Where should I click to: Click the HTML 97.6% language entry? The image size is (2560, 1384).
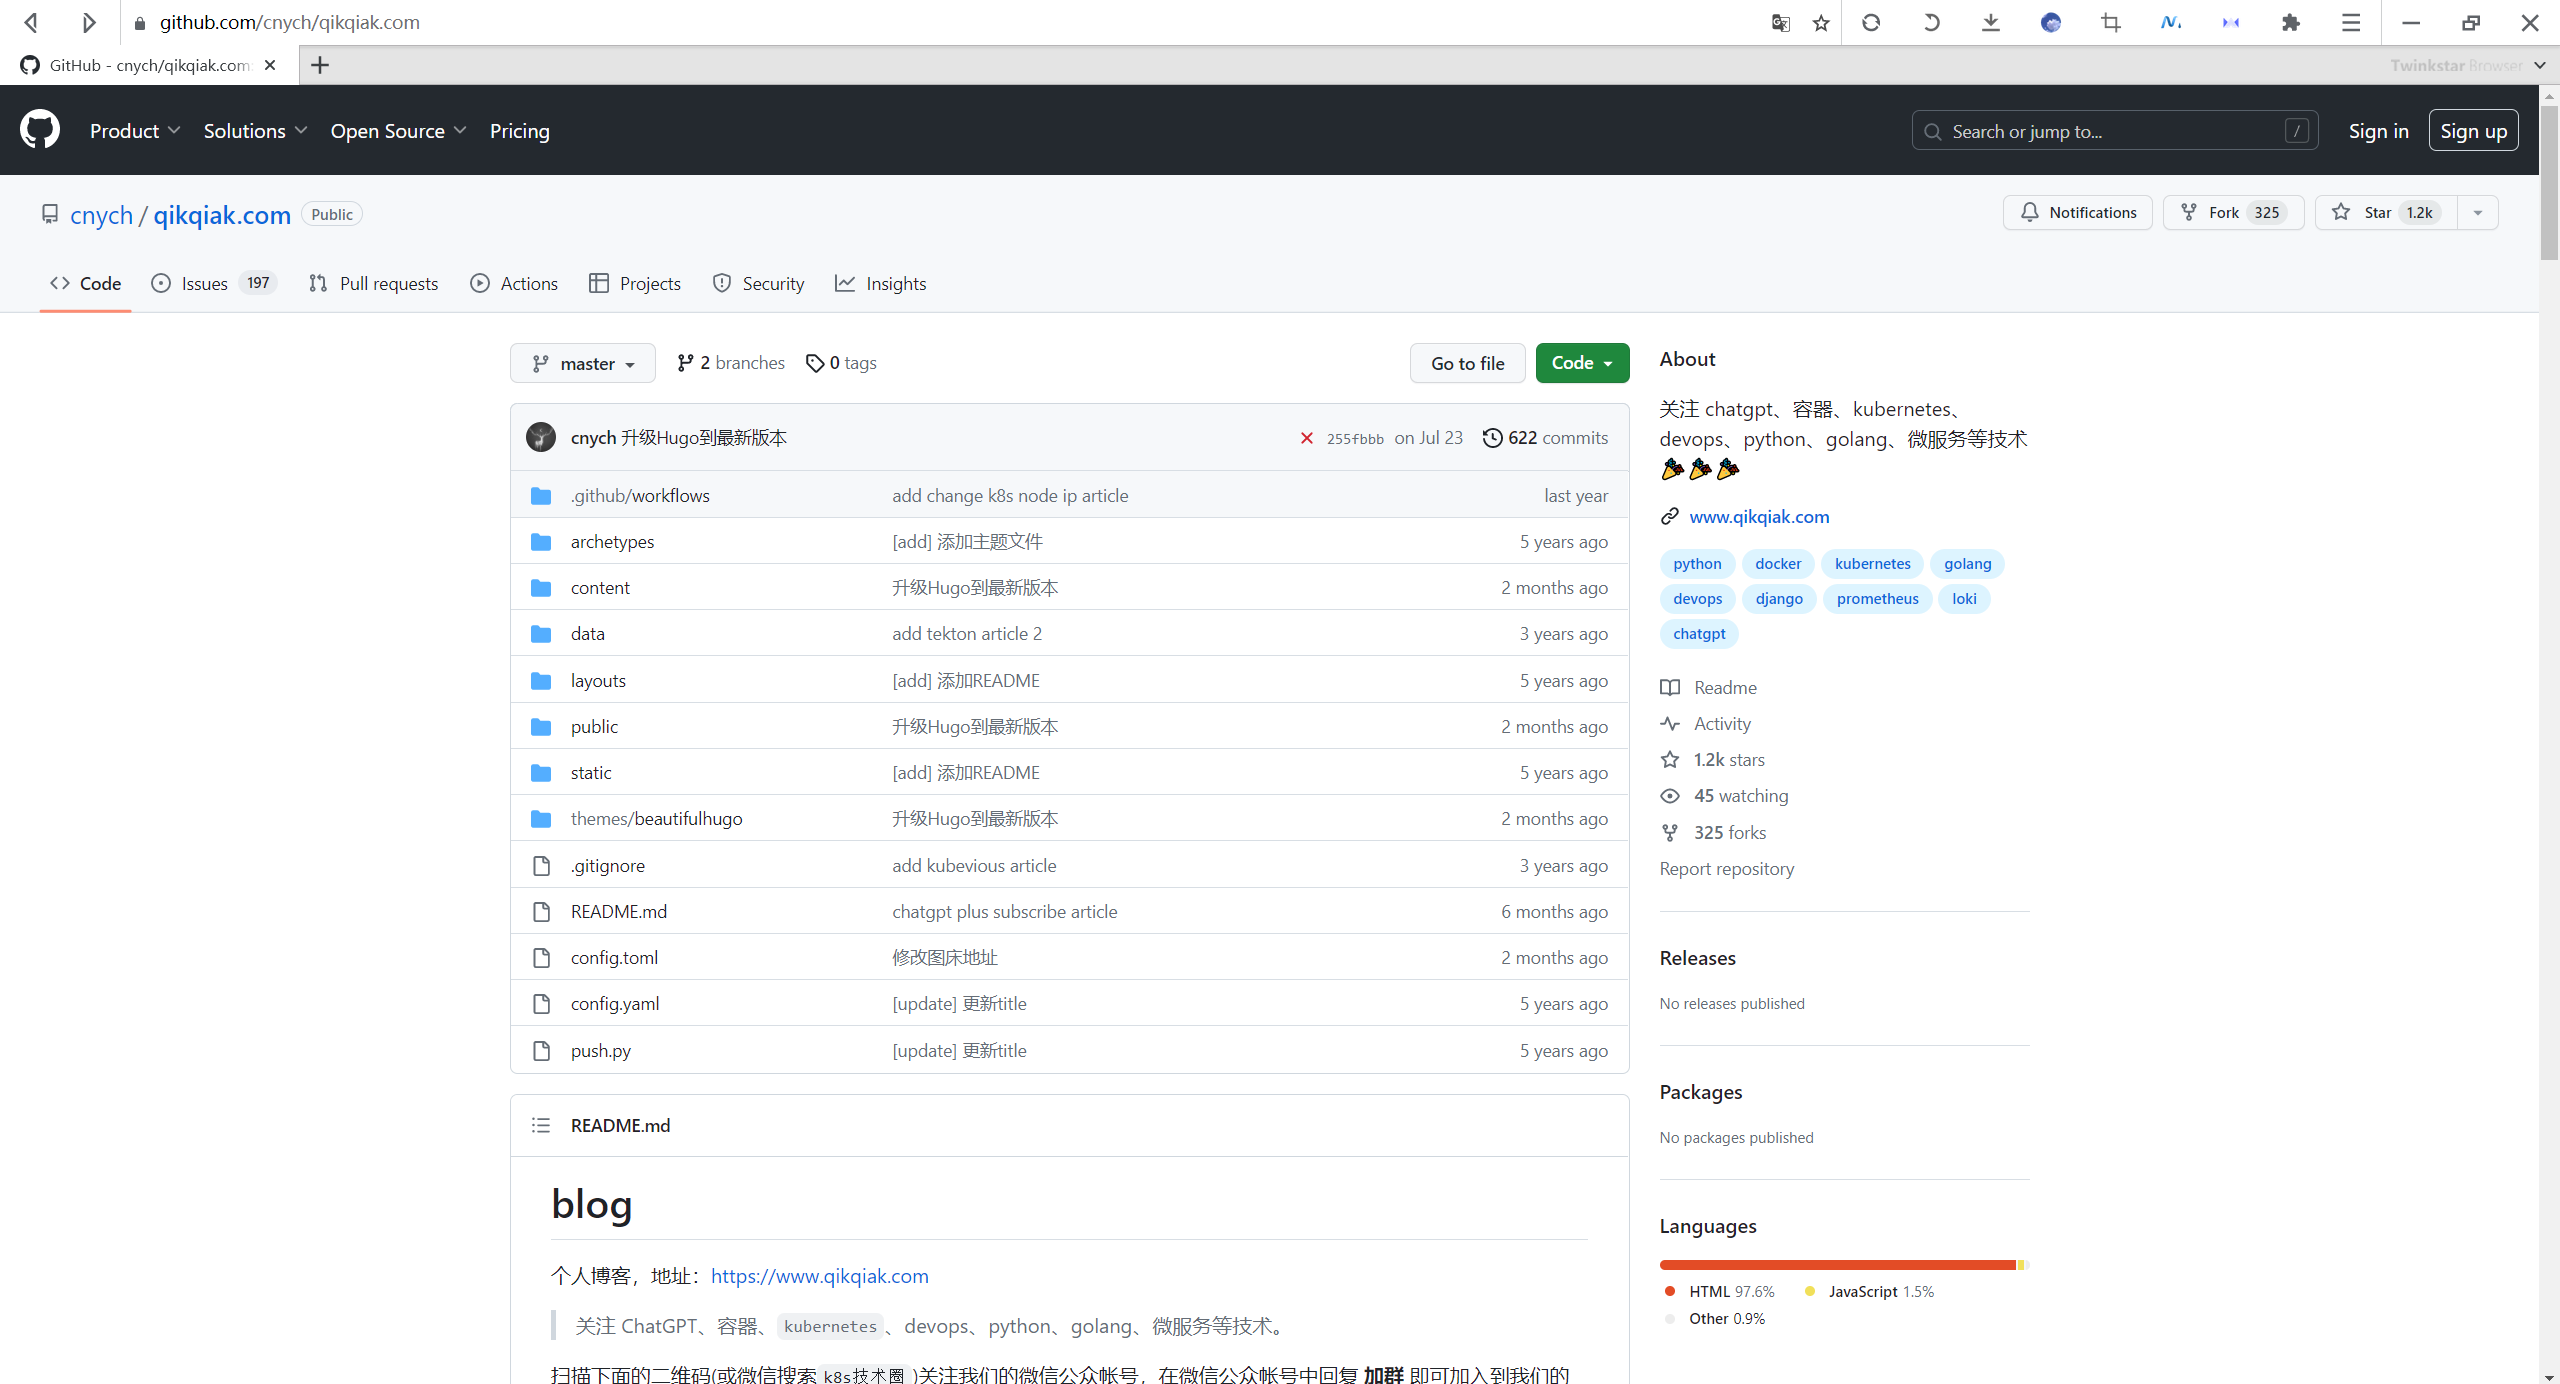click(x=1720, y=1291)
